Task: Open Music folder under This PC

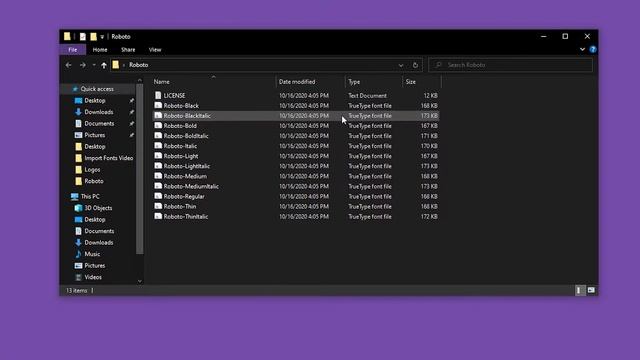Action: [92, 254]
